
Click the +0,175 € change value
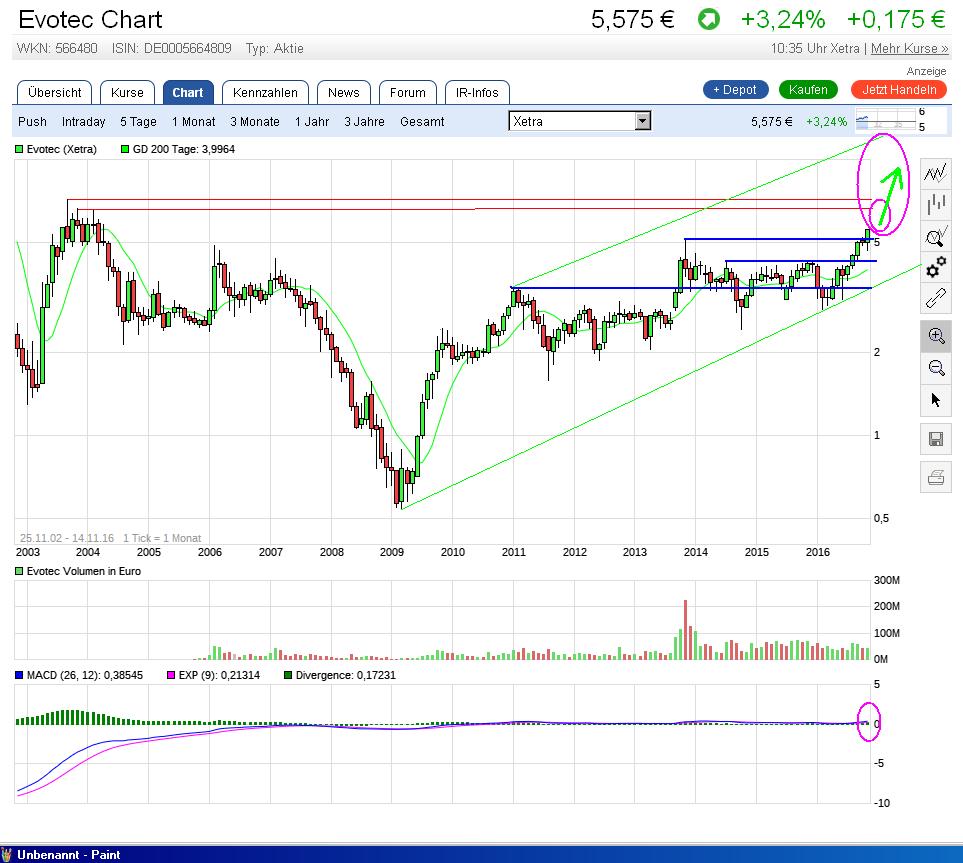(x=896, y=20)
